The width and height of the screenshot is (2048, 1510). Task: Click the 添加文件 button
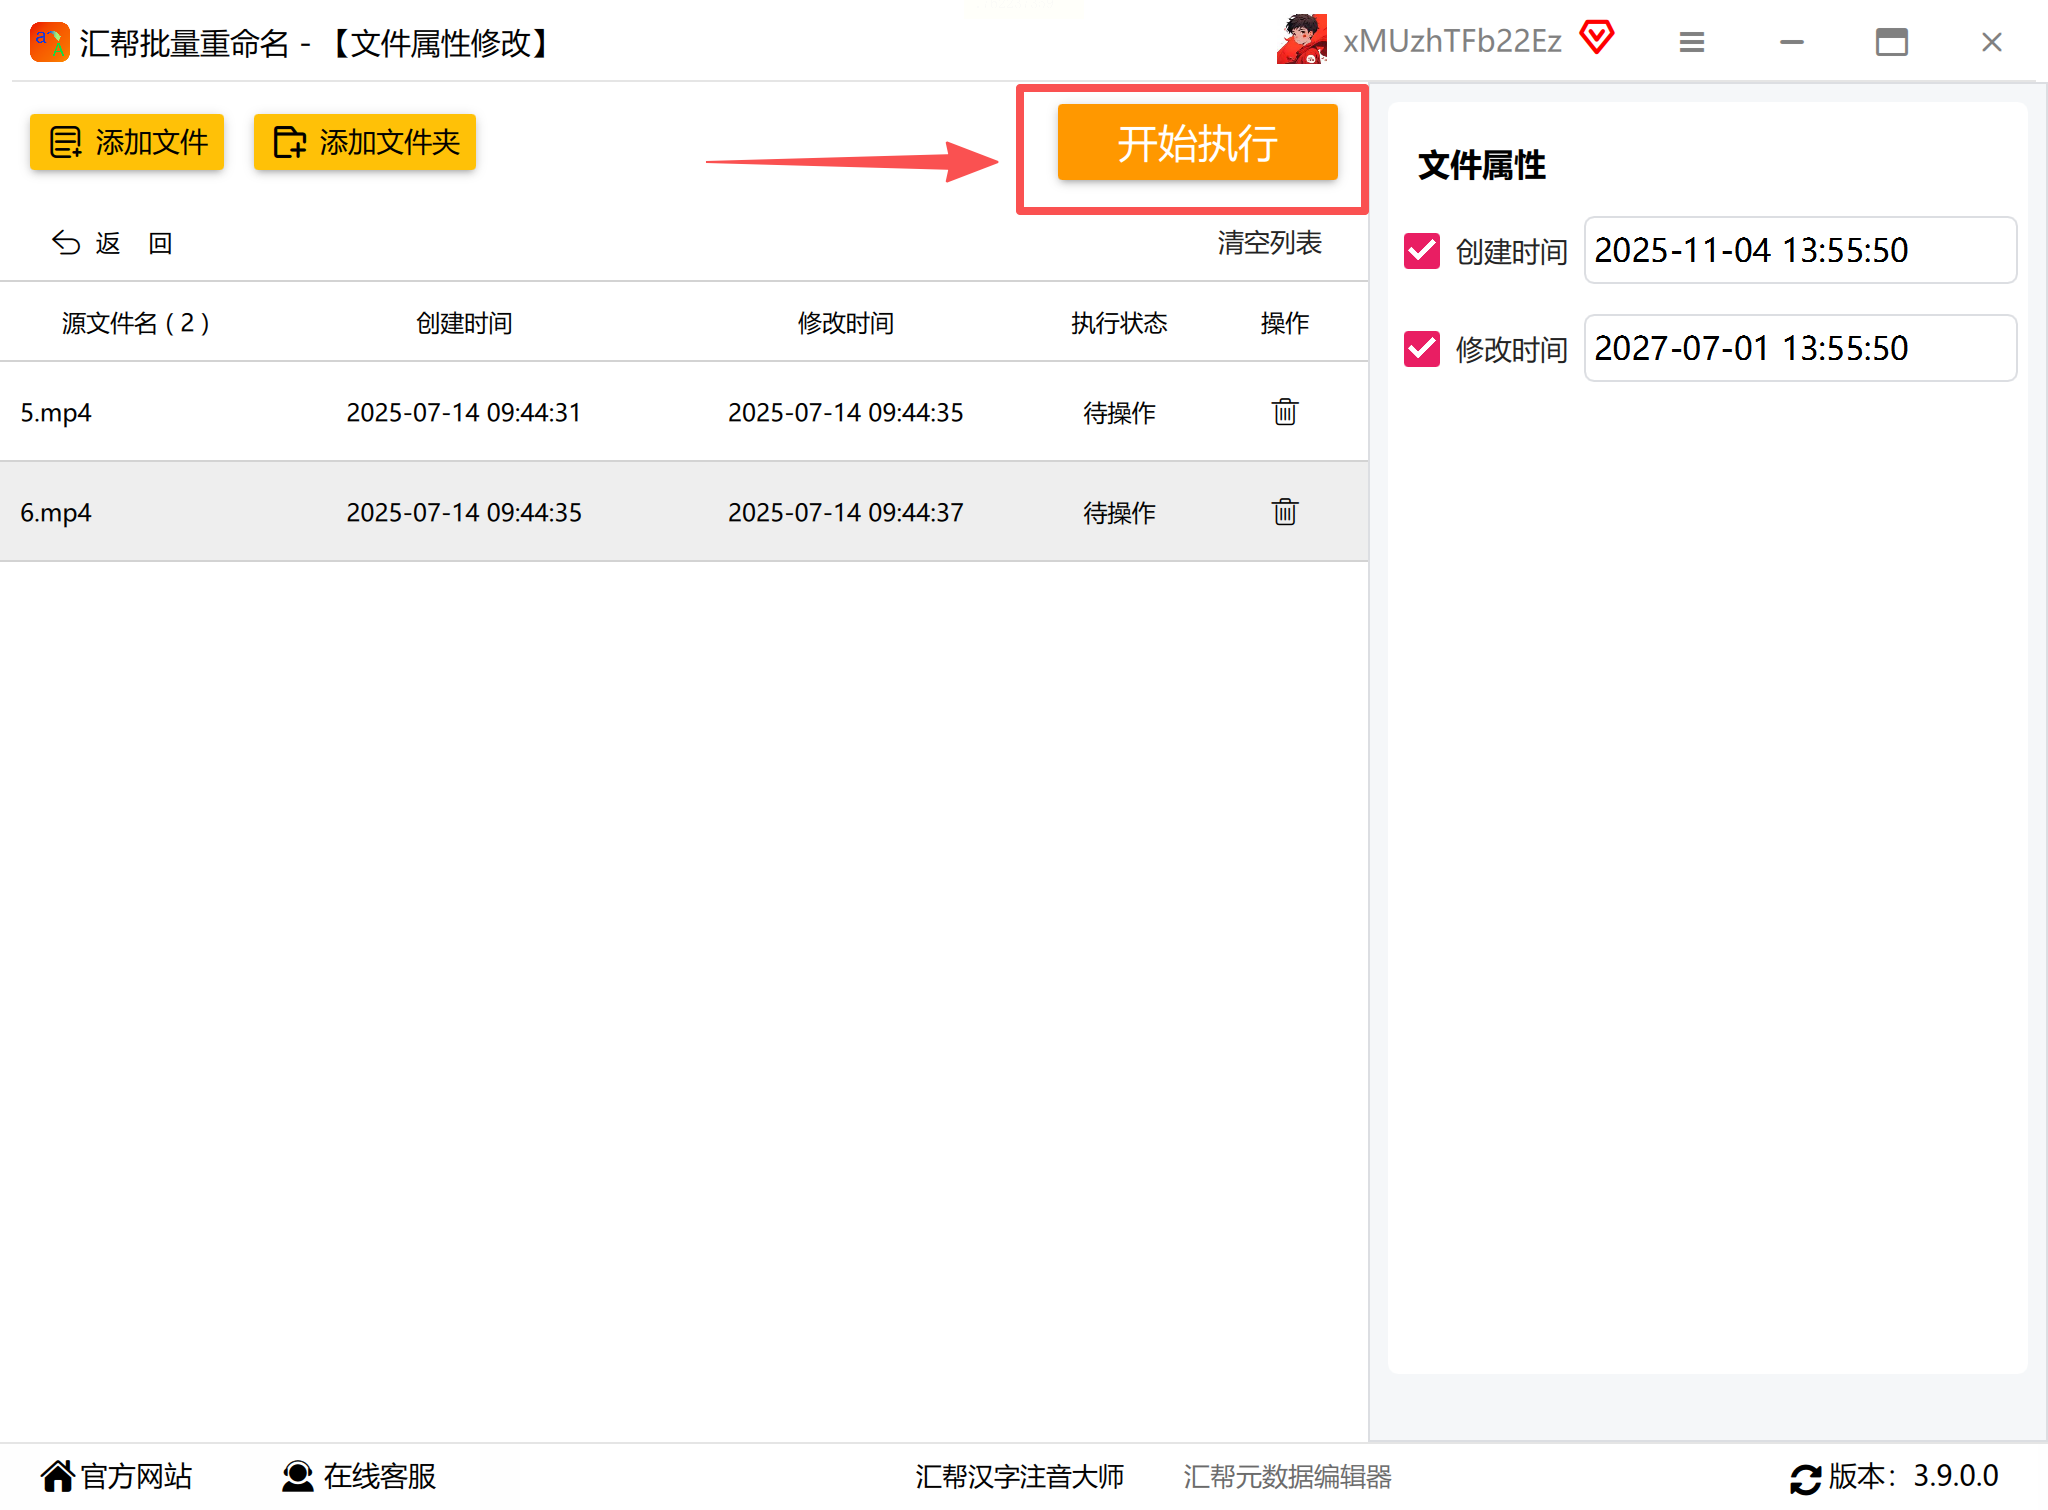(x=127, y=142)
